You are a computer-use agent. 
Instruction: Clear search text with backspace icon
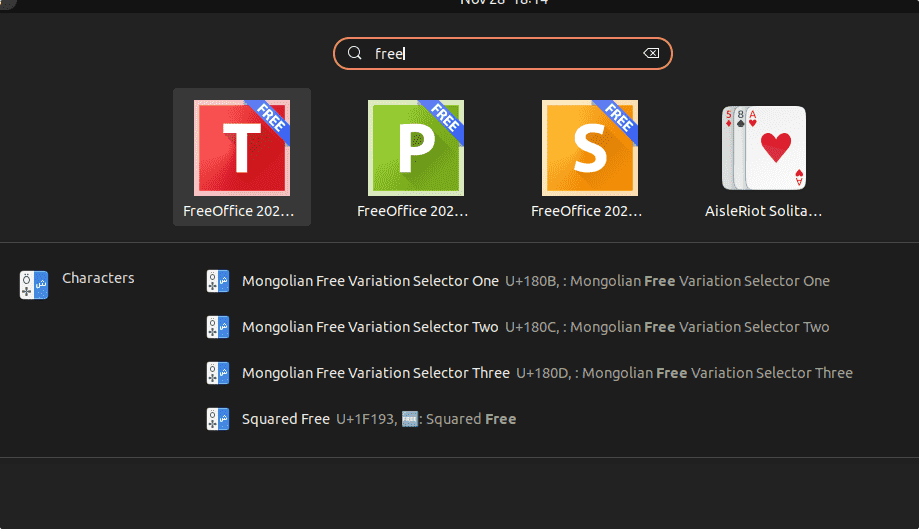pyautogui.click(x=651, y=53)
